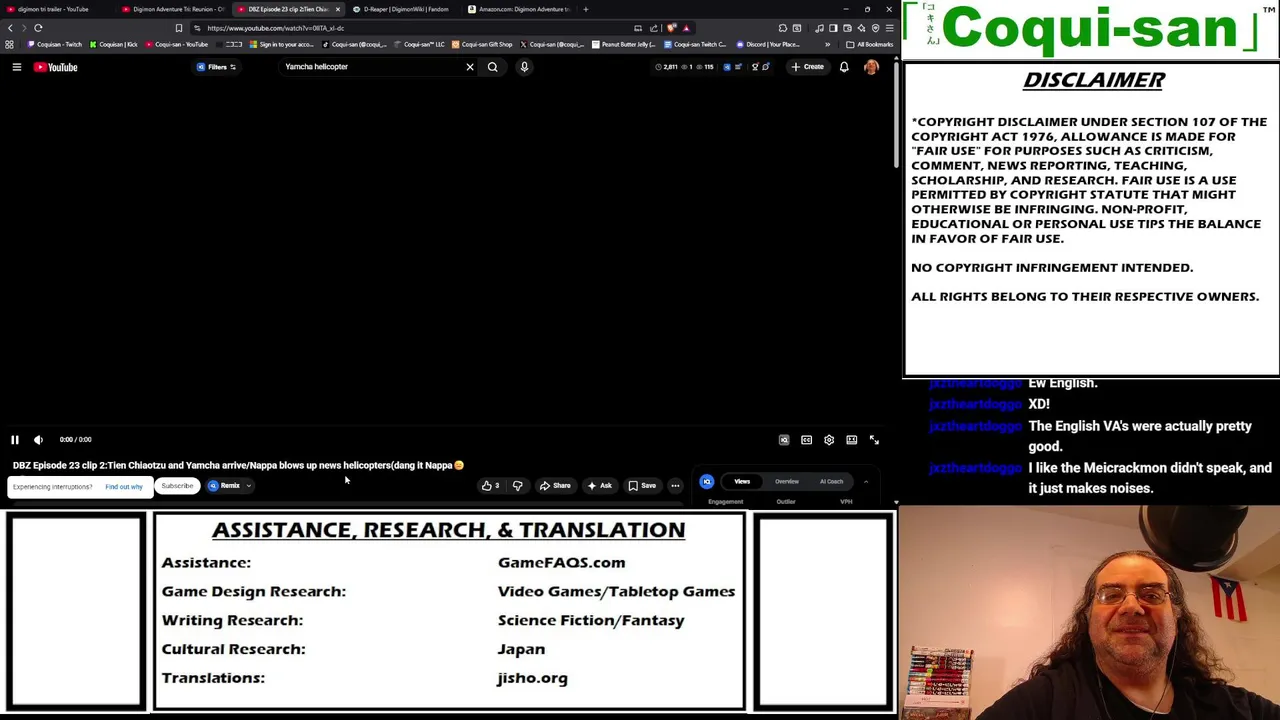This screenshot has height=720, width=1280.
Task: Click the 'Find out why' link
Action: pos(124,487)
